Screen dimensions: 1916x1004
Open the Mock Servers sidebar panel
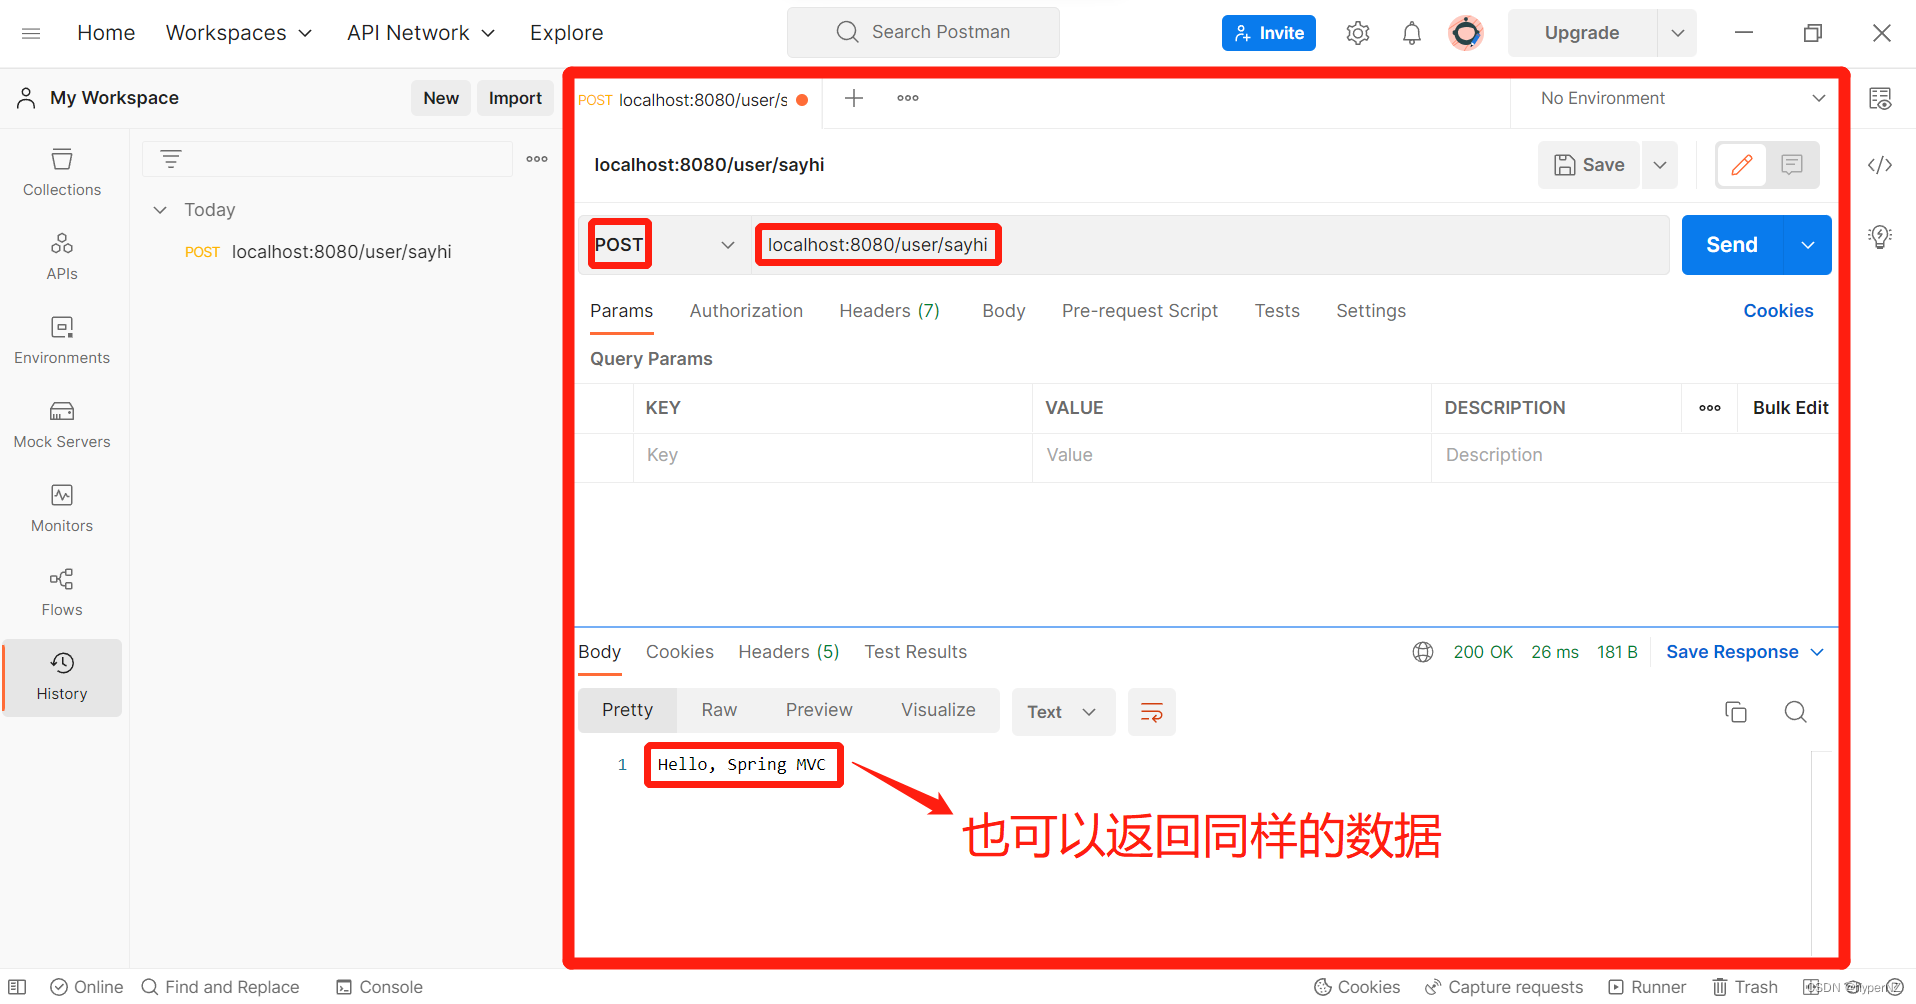pyautogui.click(x=62, y=425)
